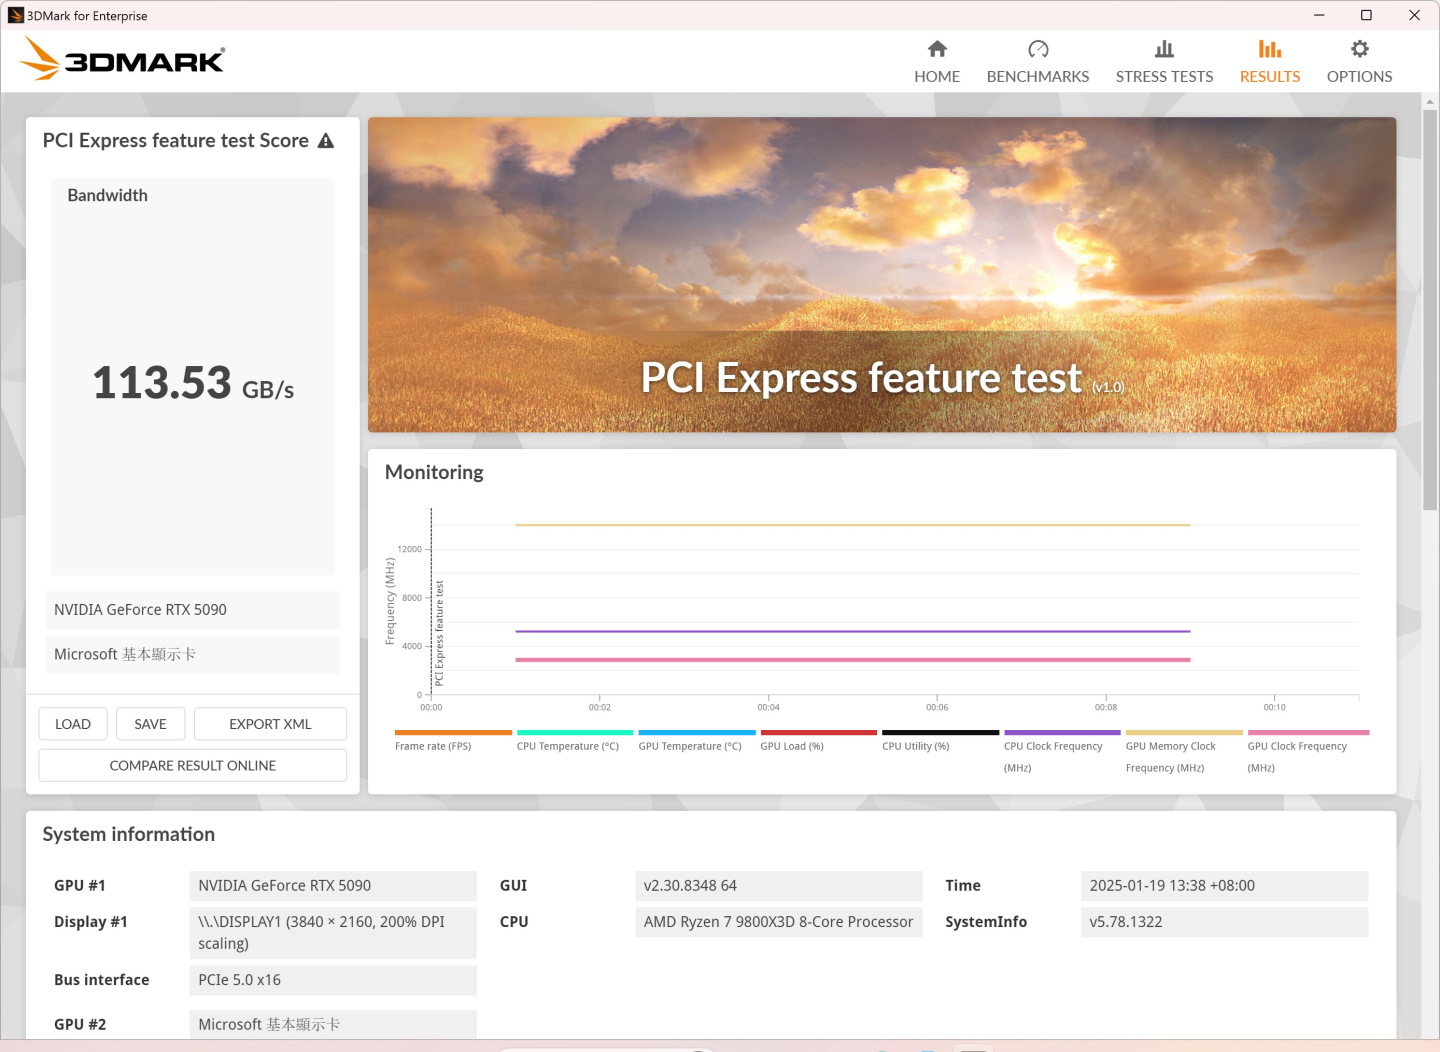This screenshot has width=1440, height=1052.
Task: Click the yellow GPU memory clock line
Action: pos(853,524)
